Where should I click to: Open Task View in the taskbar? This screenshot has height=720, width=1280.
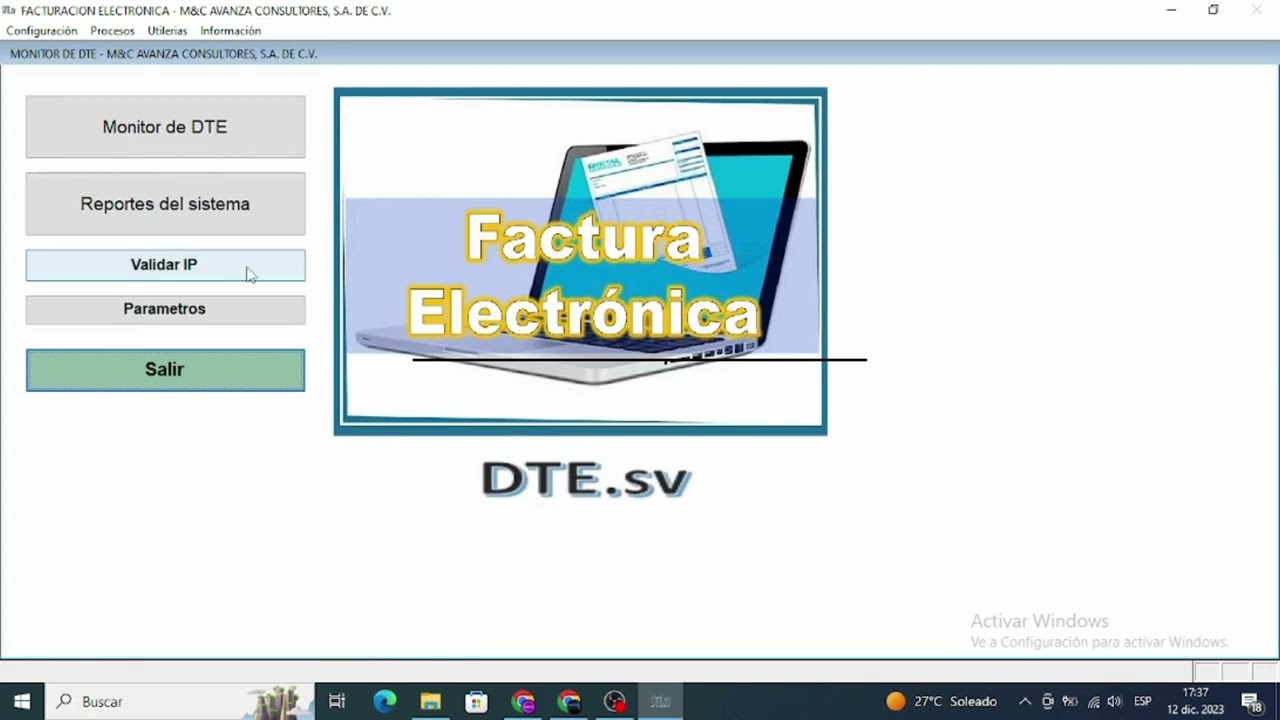click(x=337, y=702)
